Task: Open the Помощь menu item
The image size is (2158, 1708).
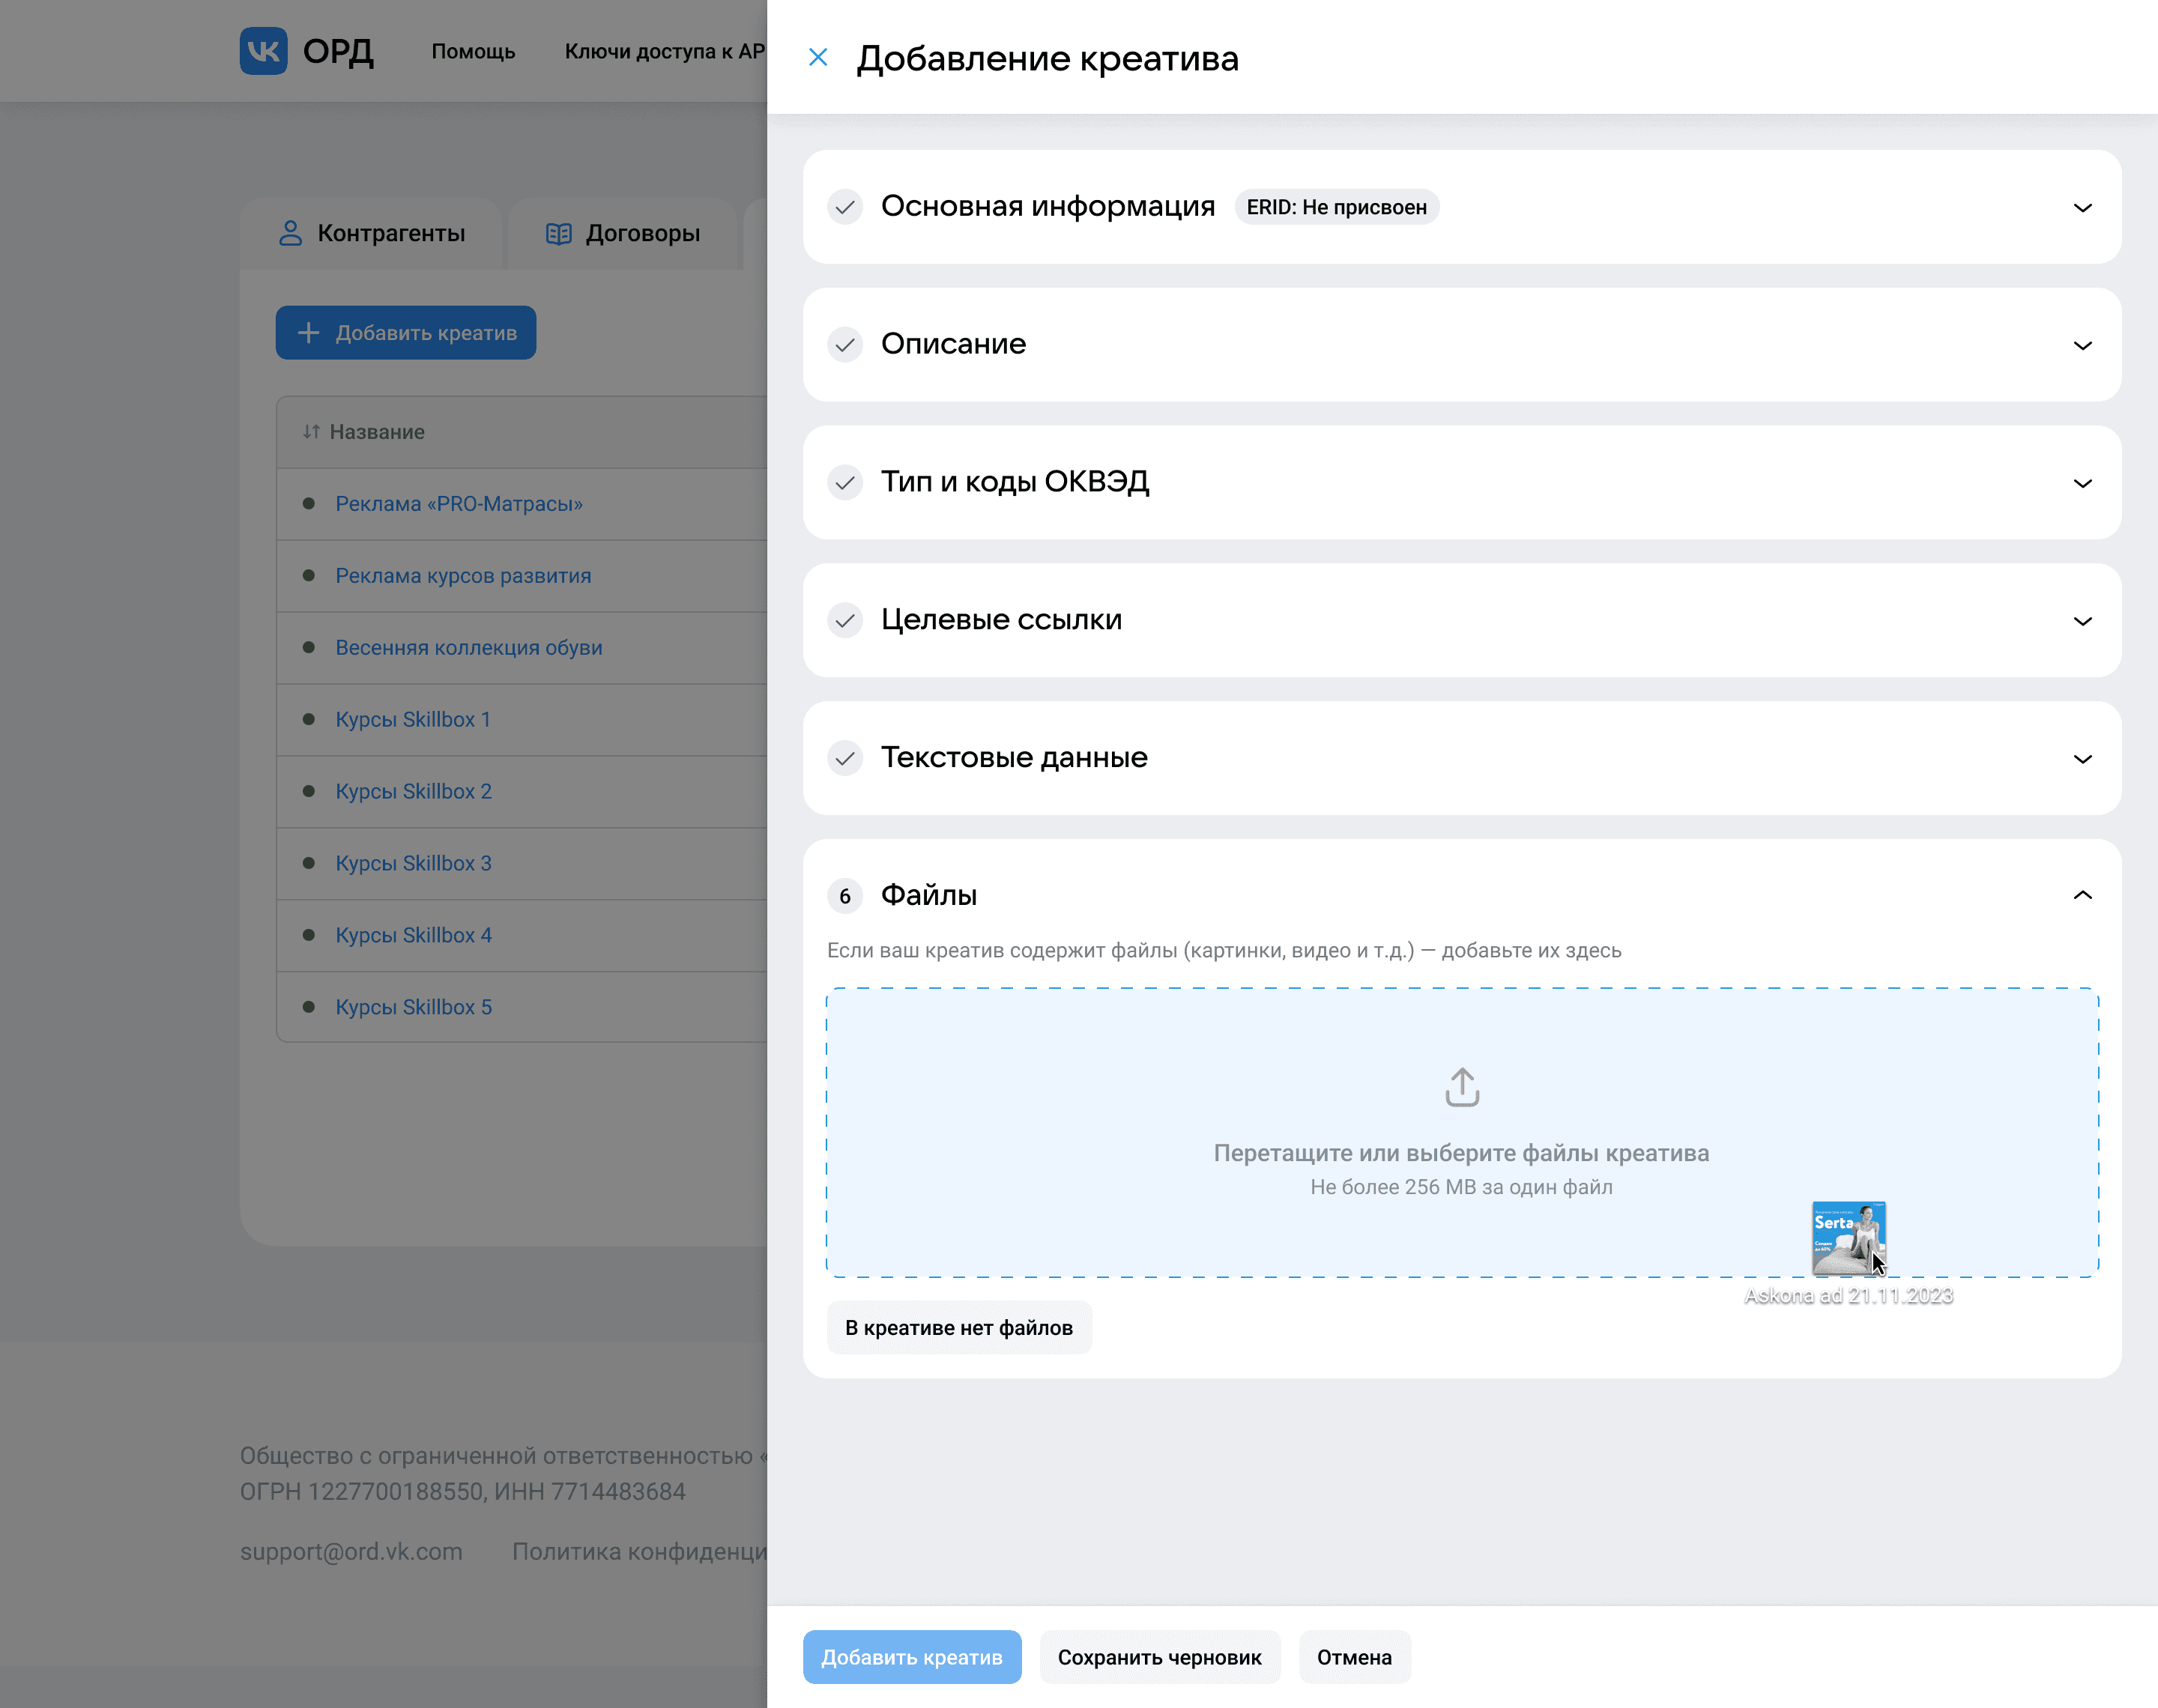Action: pyautogui.click(x=473, y=51)
